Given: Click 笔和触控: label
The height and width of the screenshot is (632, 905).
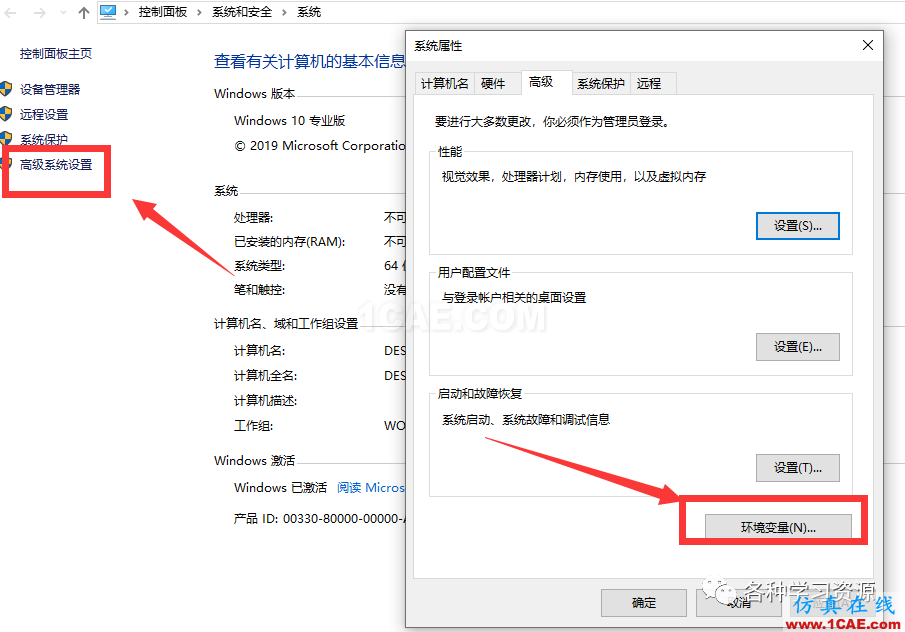Looking at the screenshot, I should [x=259, y=290].
